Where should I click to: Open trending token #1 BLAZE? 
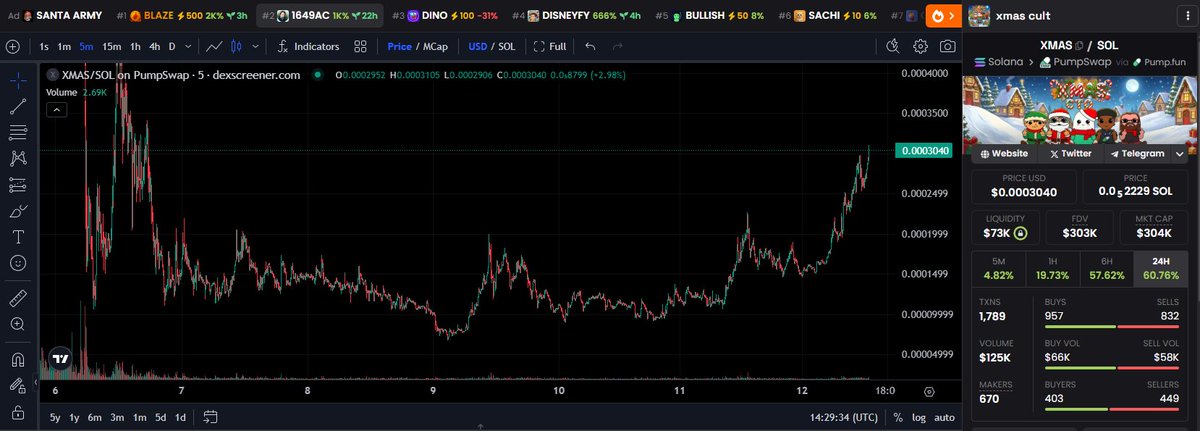(x=183, y=16)
